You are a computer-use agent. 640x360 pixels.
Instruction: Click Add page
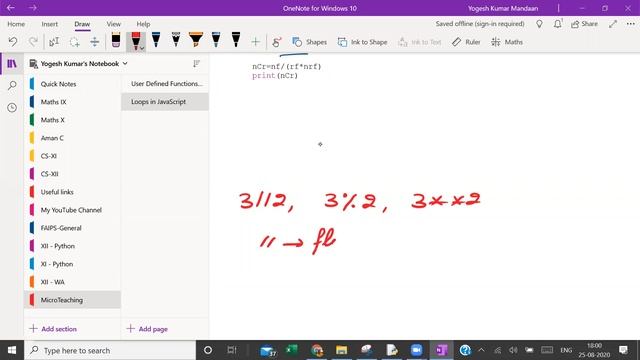[x=147, y=329]
